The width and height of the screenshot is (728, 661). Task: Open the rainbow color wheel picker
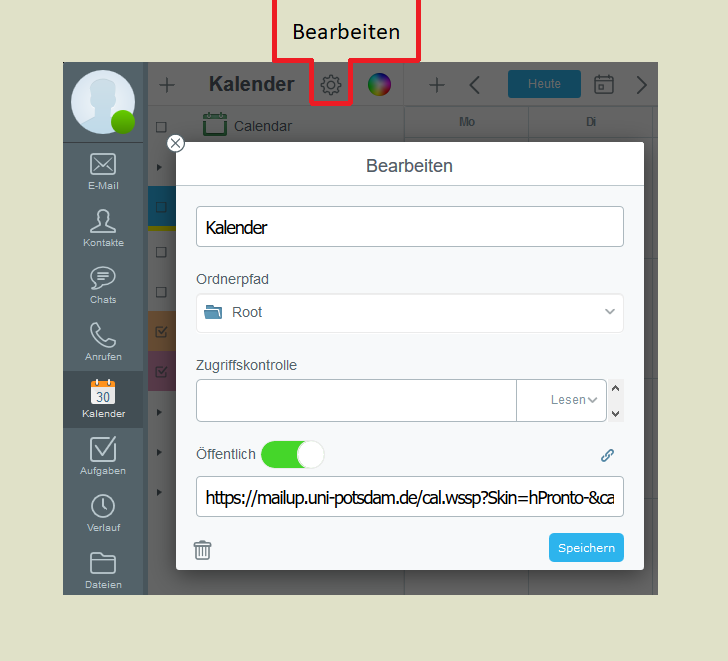click(379, 84)
